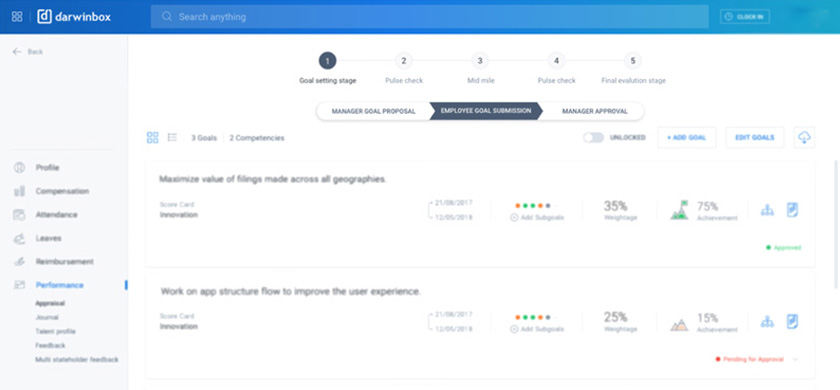Click the EDIT GOALS button
The image size is (840, 390).
click(755, 138)
